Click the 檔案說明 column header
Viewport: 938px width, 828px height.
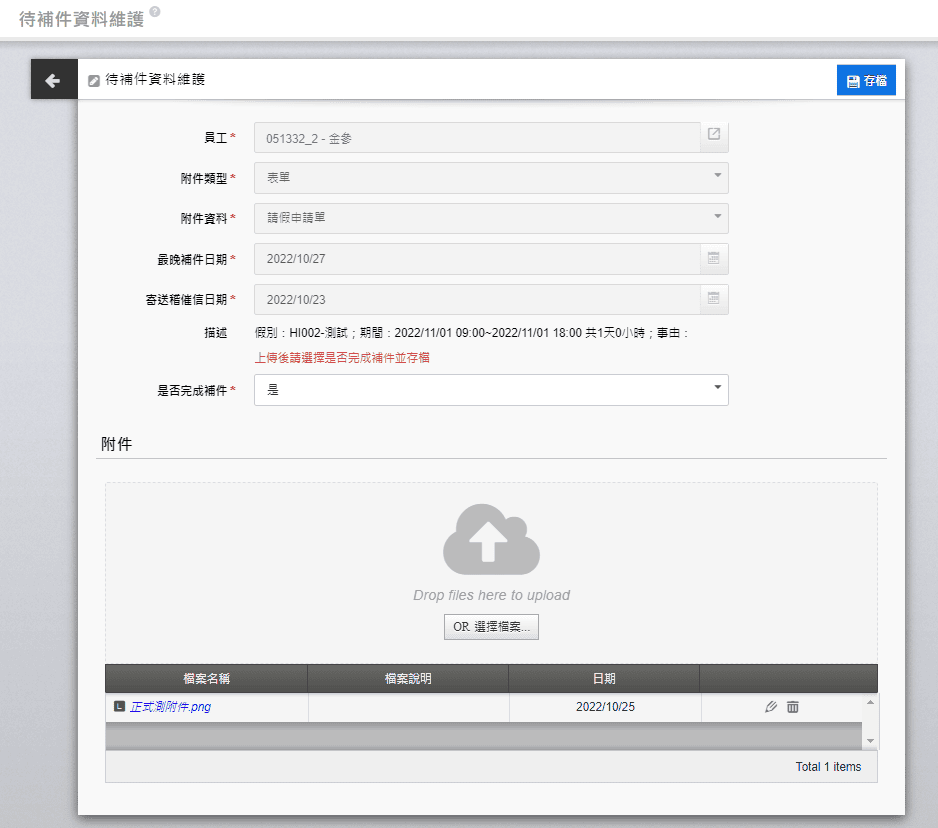point(408,678)
